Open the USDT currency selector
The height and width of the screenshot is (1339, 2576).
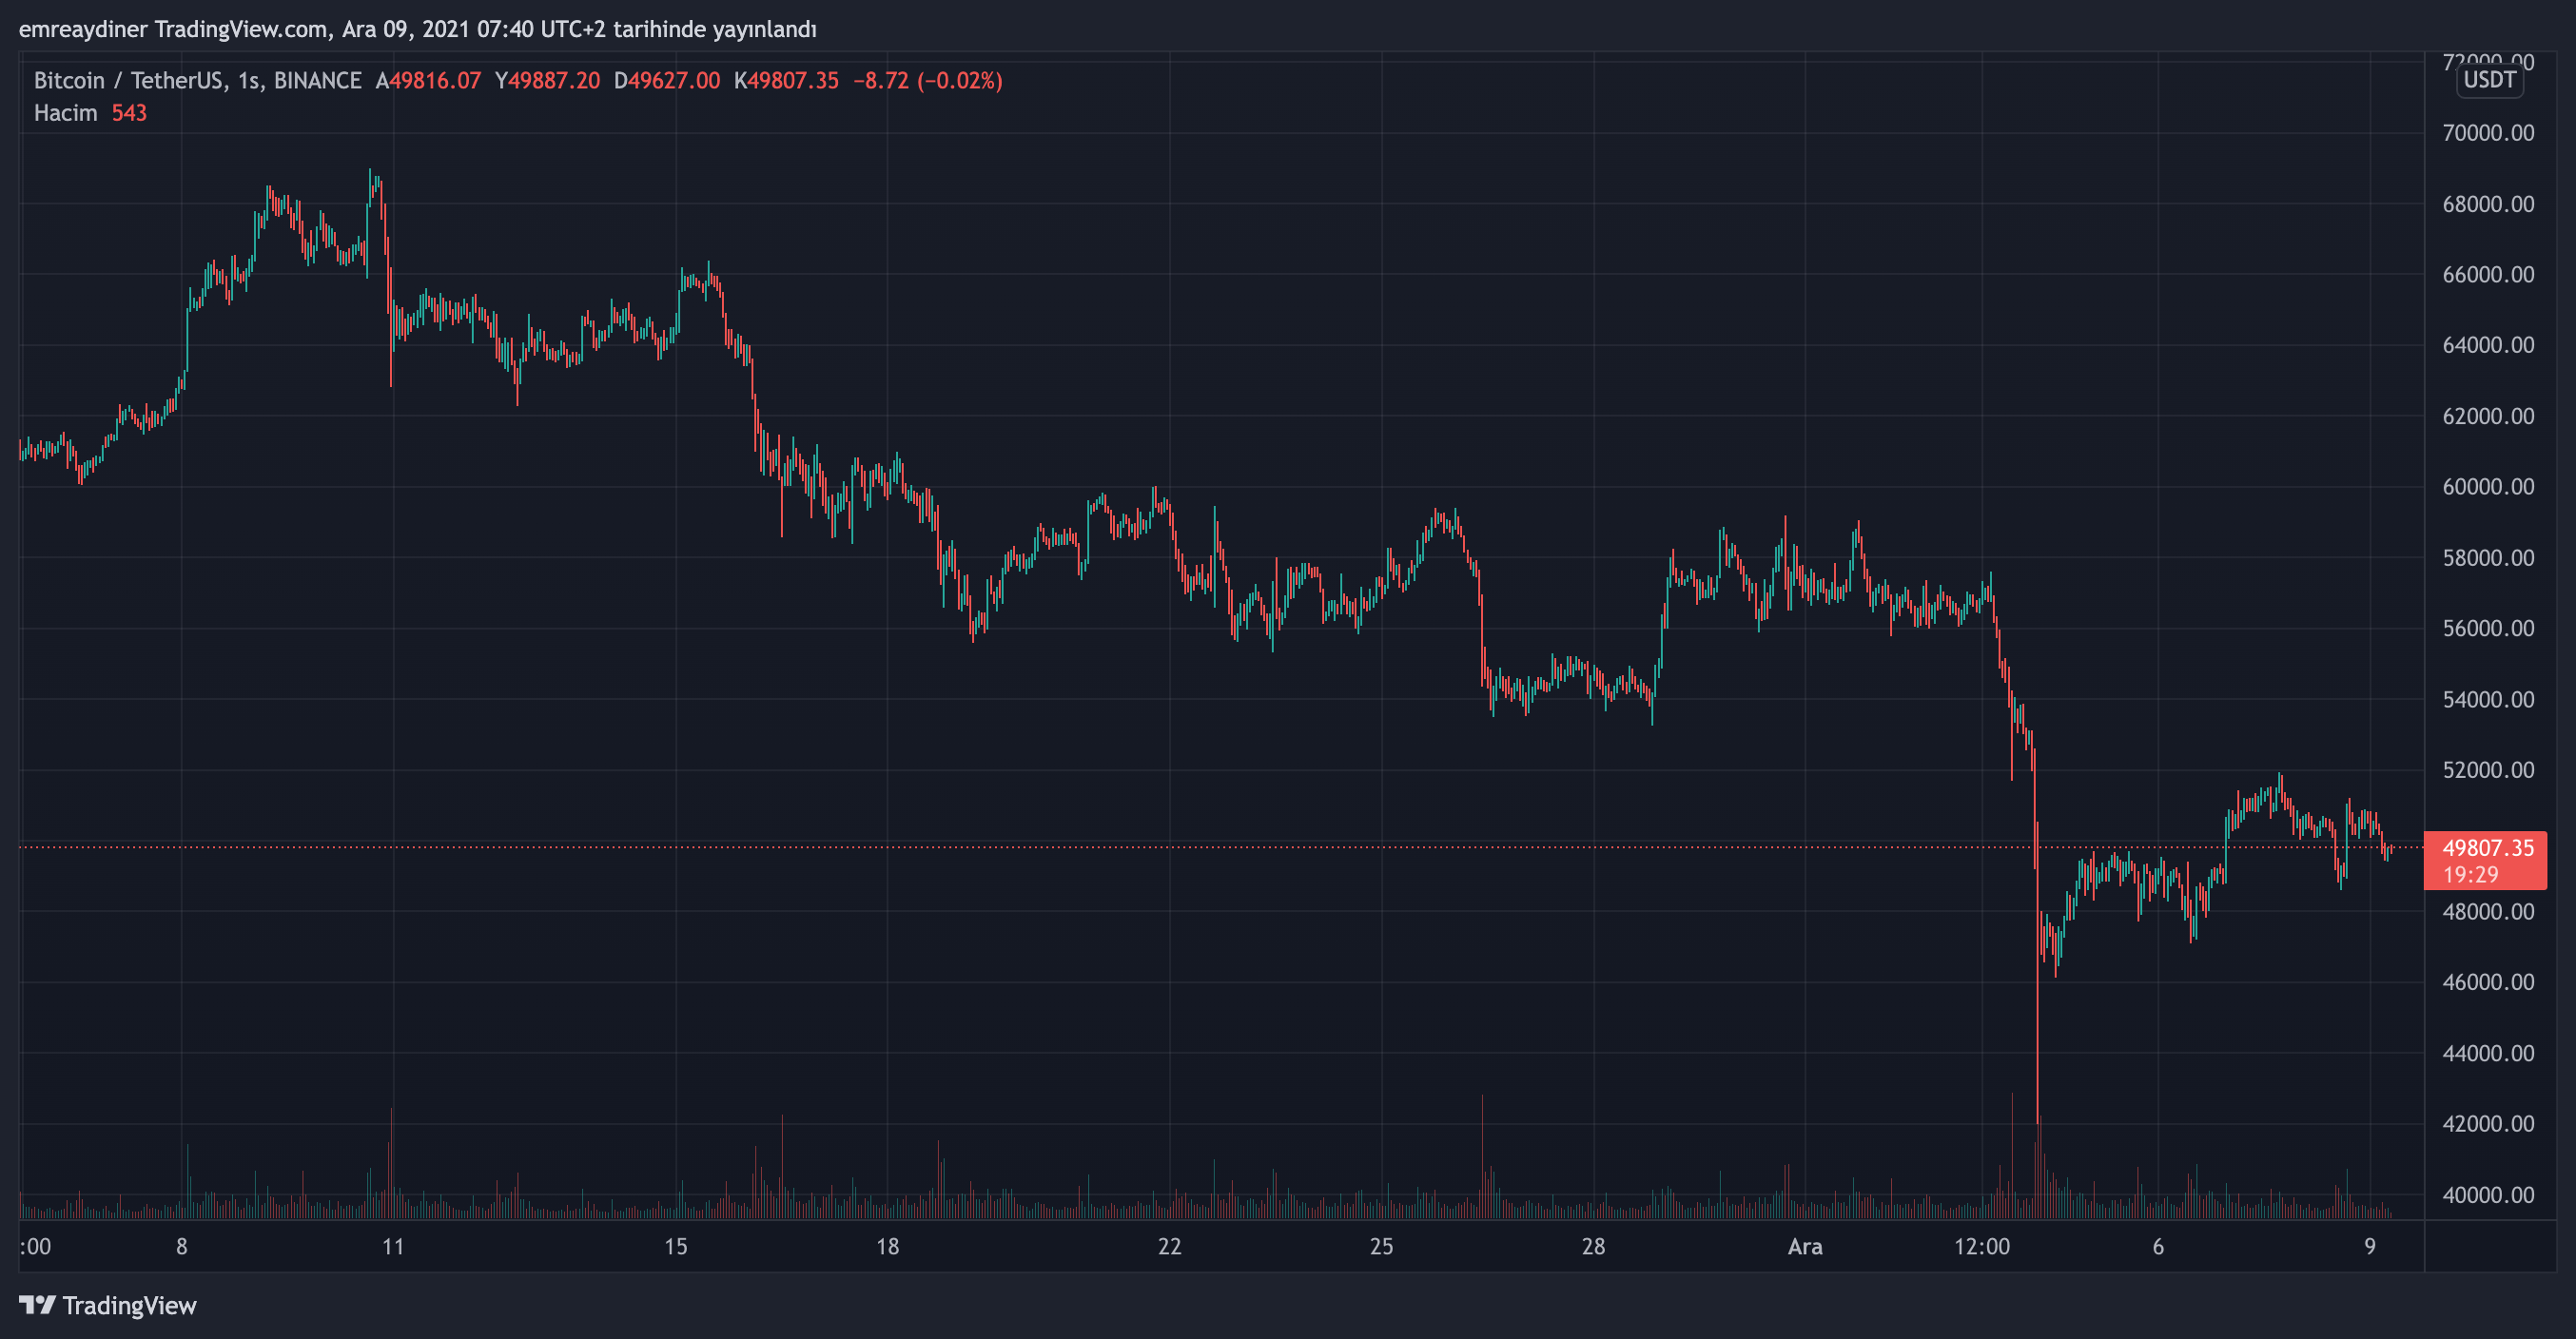pos(2489,80)
